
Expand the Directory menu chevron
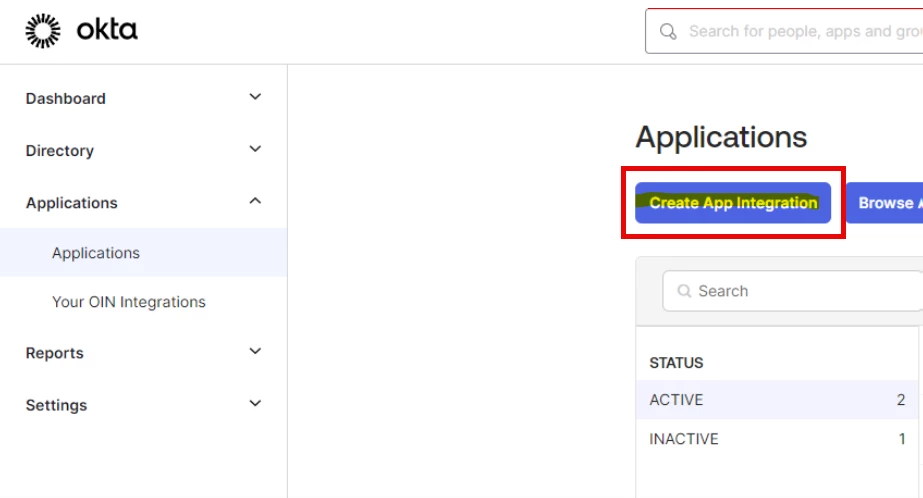255,149
